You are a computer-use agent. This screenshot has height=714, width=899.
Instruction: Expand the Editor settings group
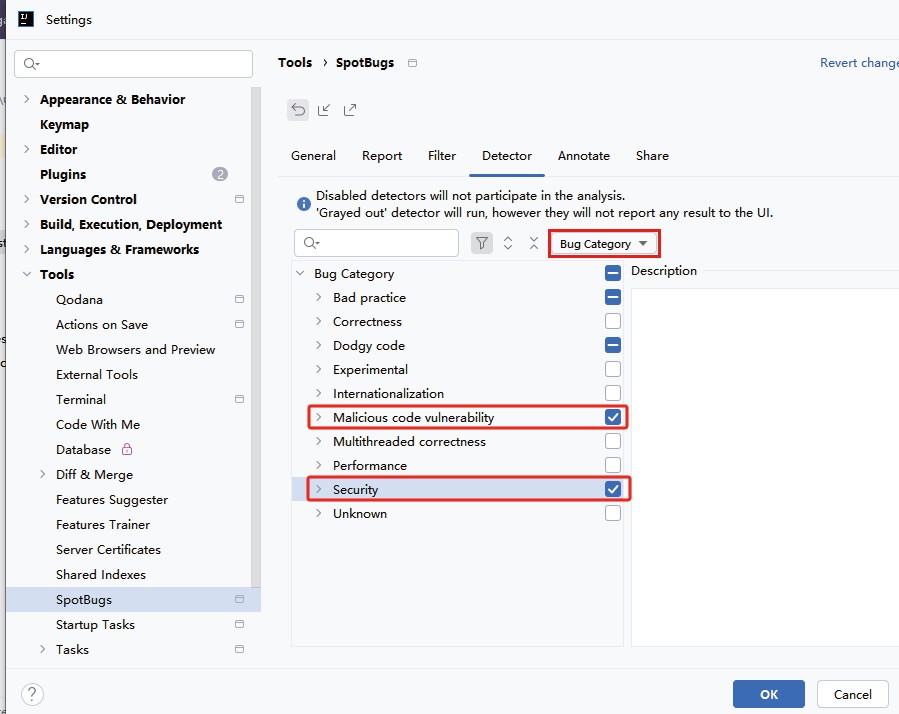[26, 149]
